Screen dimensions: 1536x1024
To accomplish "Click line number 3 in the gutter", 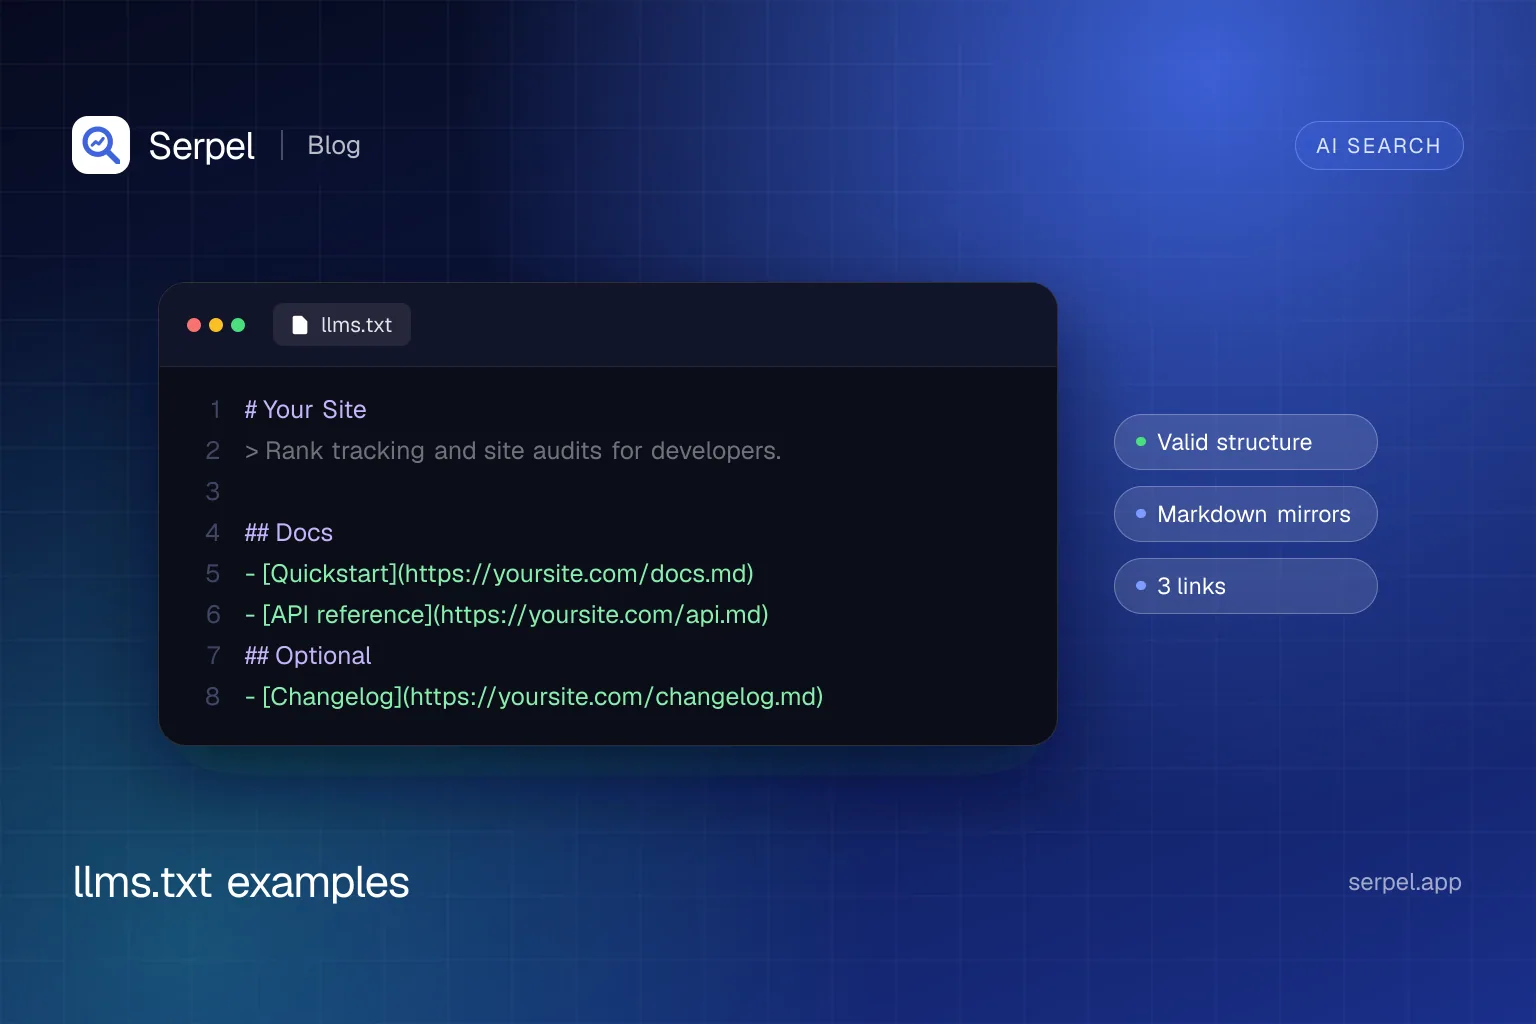I will 213,492.
